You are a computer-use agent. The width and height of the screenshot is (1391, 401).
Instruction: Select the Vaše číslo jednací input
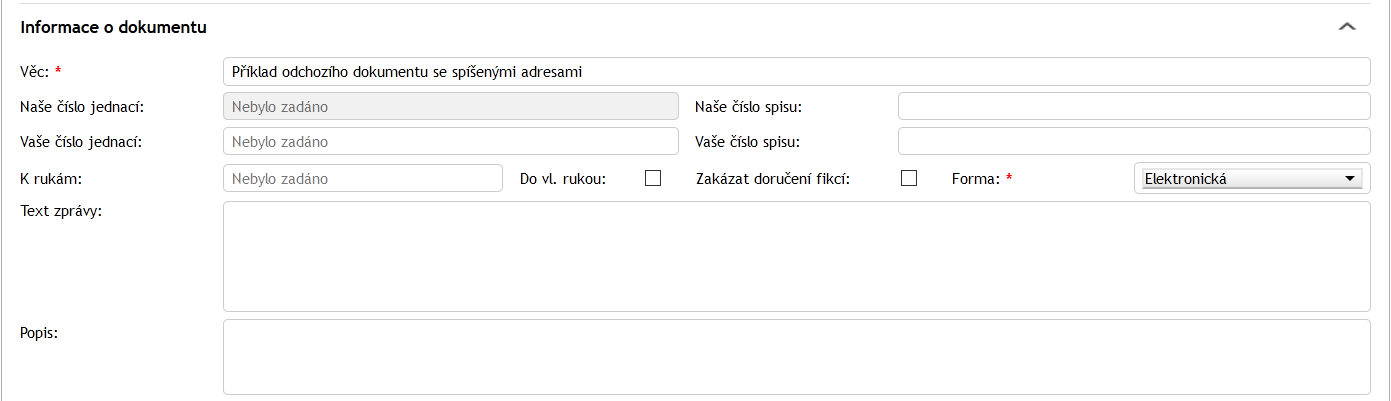click(450, 142)
